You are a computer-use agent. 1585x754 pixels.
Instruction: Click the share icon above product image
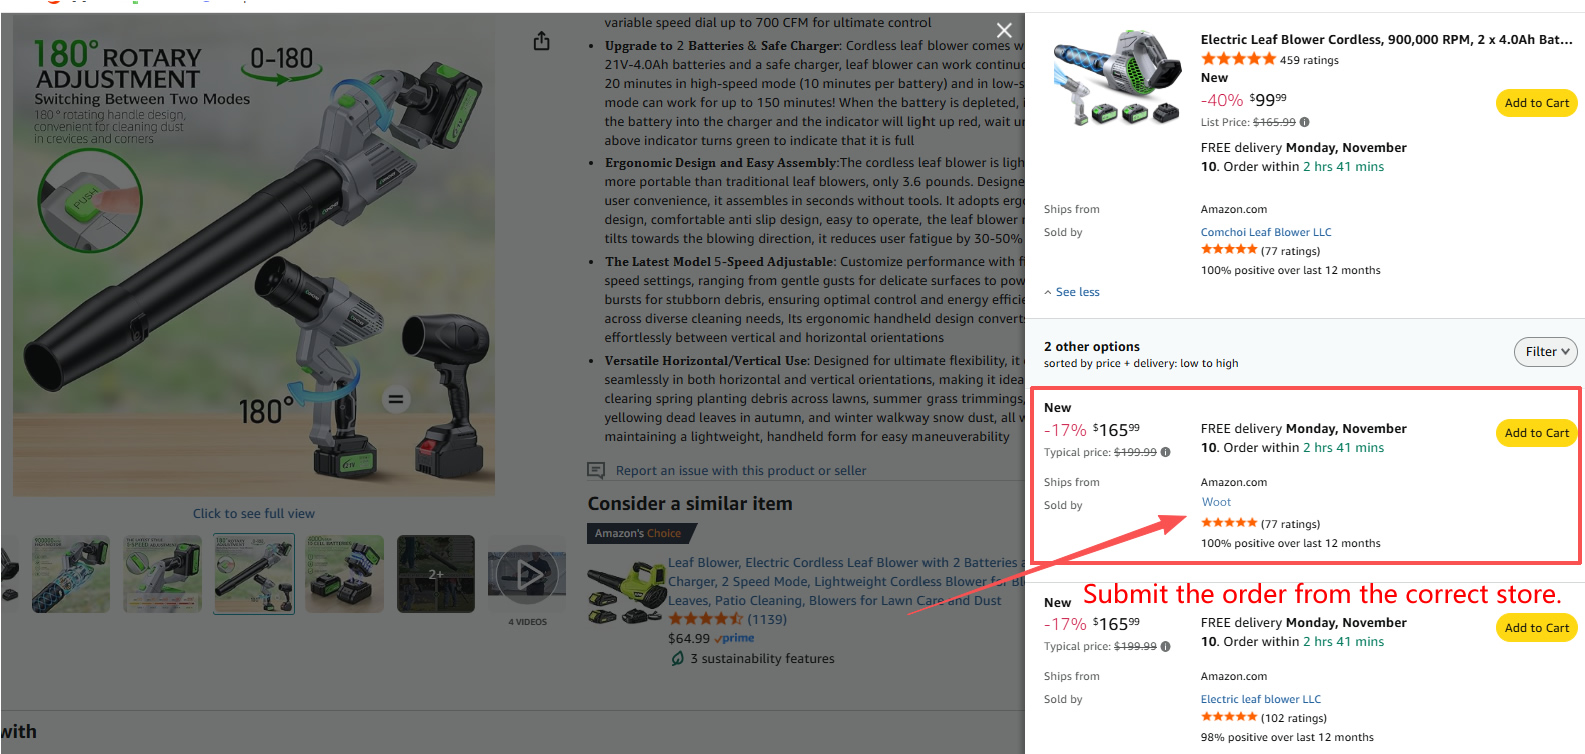tap(541, 41)
